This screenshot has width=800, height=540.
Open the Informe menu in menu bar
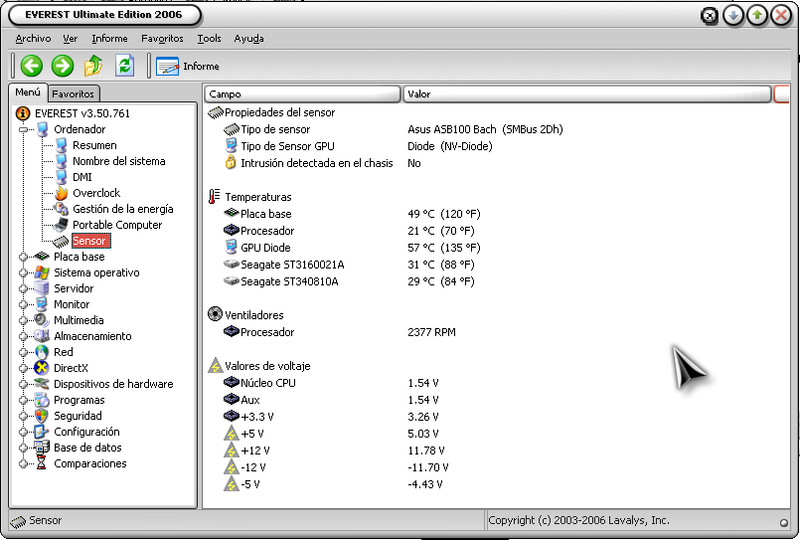[x=110, y=39]
